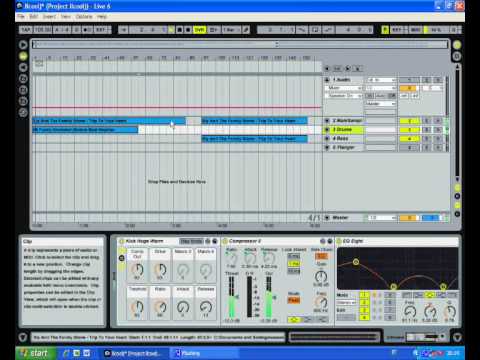Enable draw mode with the pencil icon
Screen dimensions: 480x360
[246, 30]
